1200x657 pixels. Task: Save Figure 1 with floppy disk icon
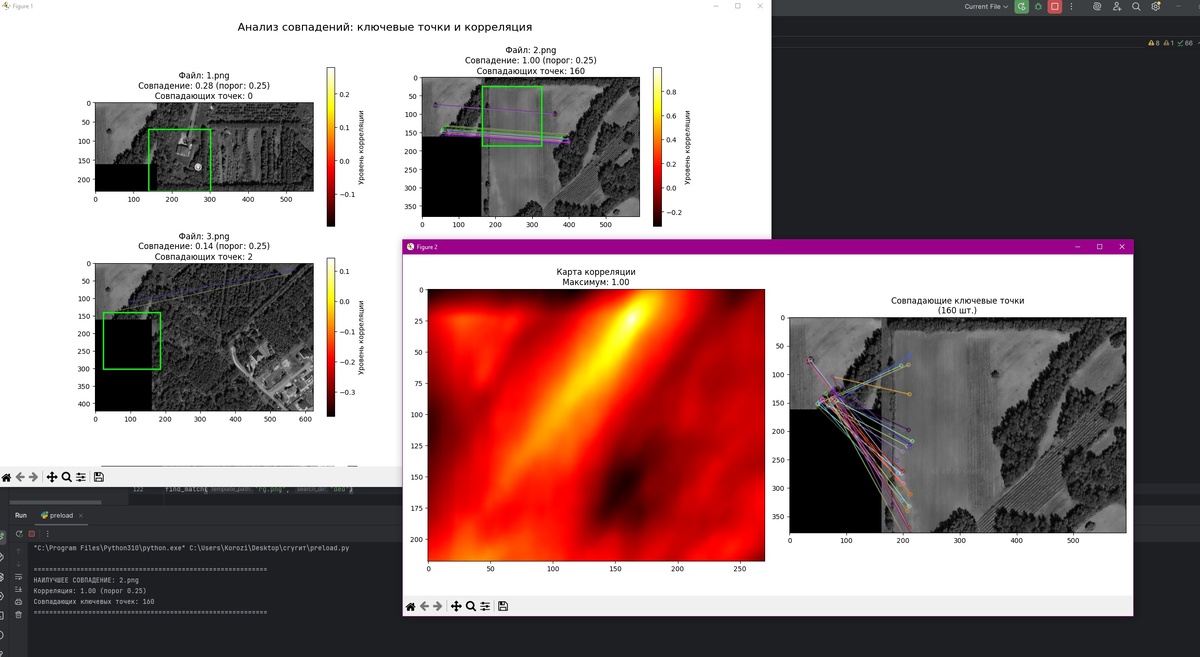(x=98, y=477)
